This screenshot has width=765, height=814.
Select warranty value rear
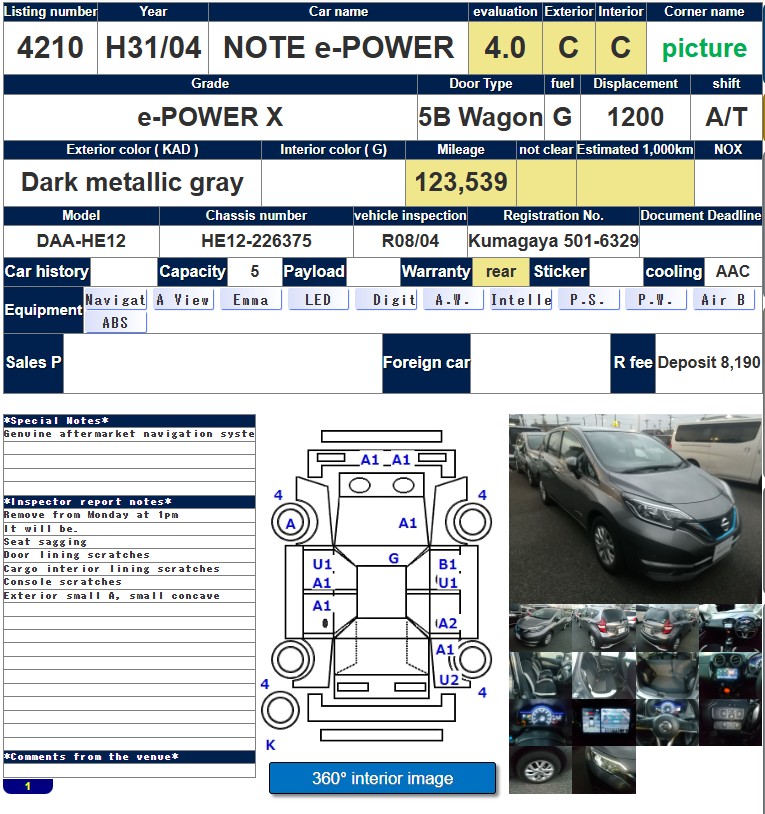(501, 272)
